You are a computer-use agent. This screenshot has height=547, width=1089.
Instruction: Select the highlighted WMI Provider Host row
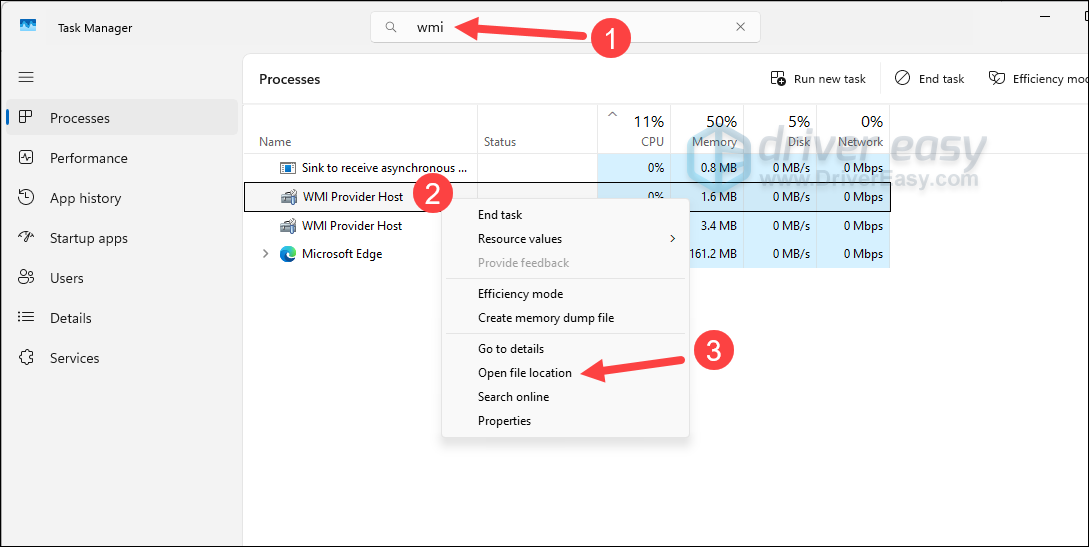point(567,197)
